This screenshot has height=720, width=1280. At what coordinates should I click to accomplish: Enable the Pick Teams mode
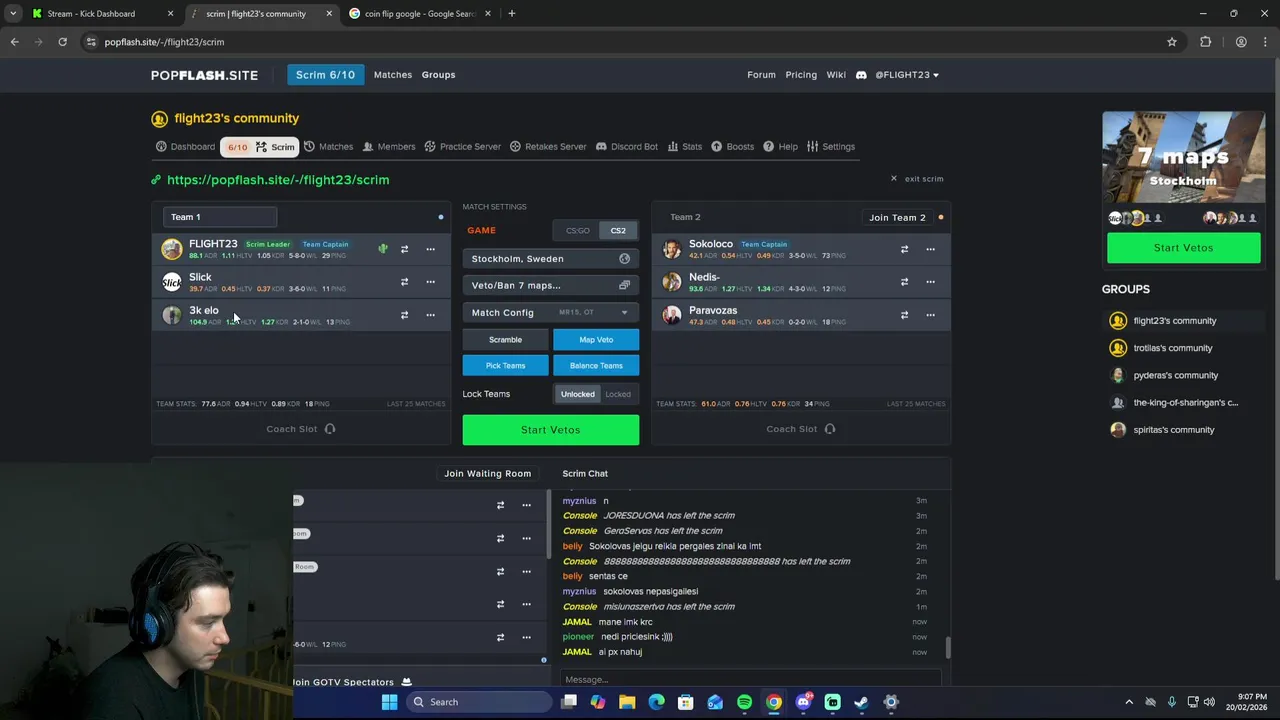coord(505,366)
